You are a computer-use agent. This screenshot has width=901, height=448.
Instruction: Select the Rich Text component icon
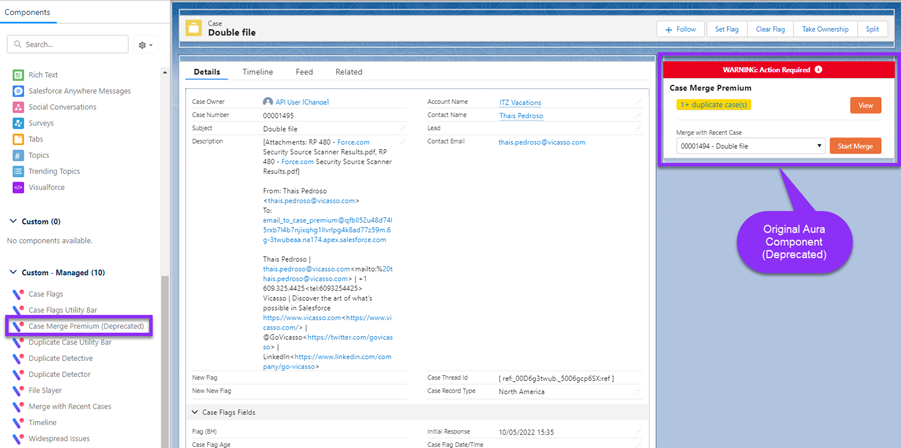(x=18, y=75)
